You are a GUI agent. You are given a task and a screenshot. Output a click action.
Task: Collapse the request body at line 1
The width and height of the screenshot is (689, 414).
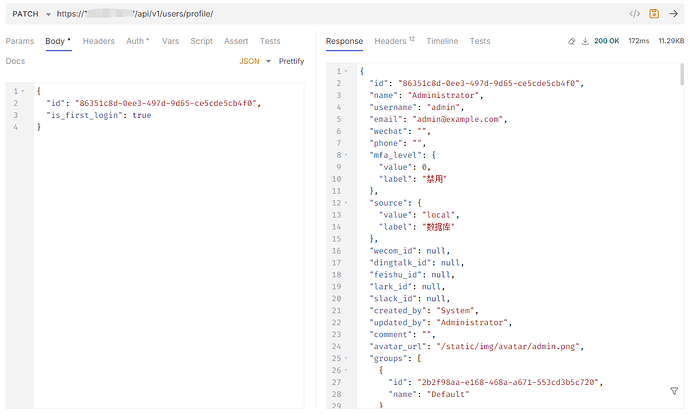click(23, 91)
